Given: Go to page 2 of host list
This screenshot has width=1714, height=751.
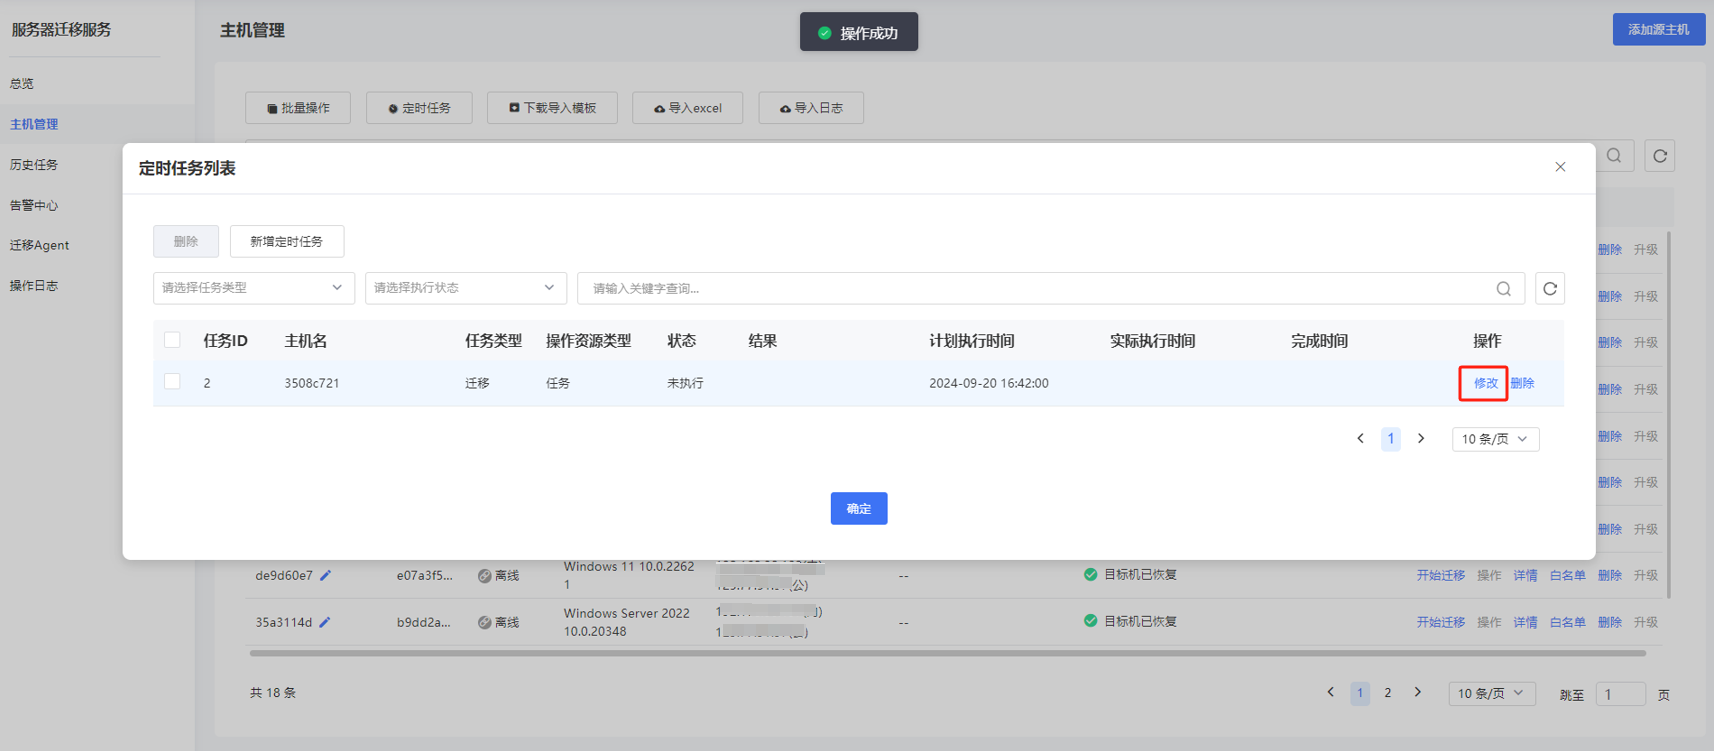Looking at the screenshot, I should point(1388,692).
